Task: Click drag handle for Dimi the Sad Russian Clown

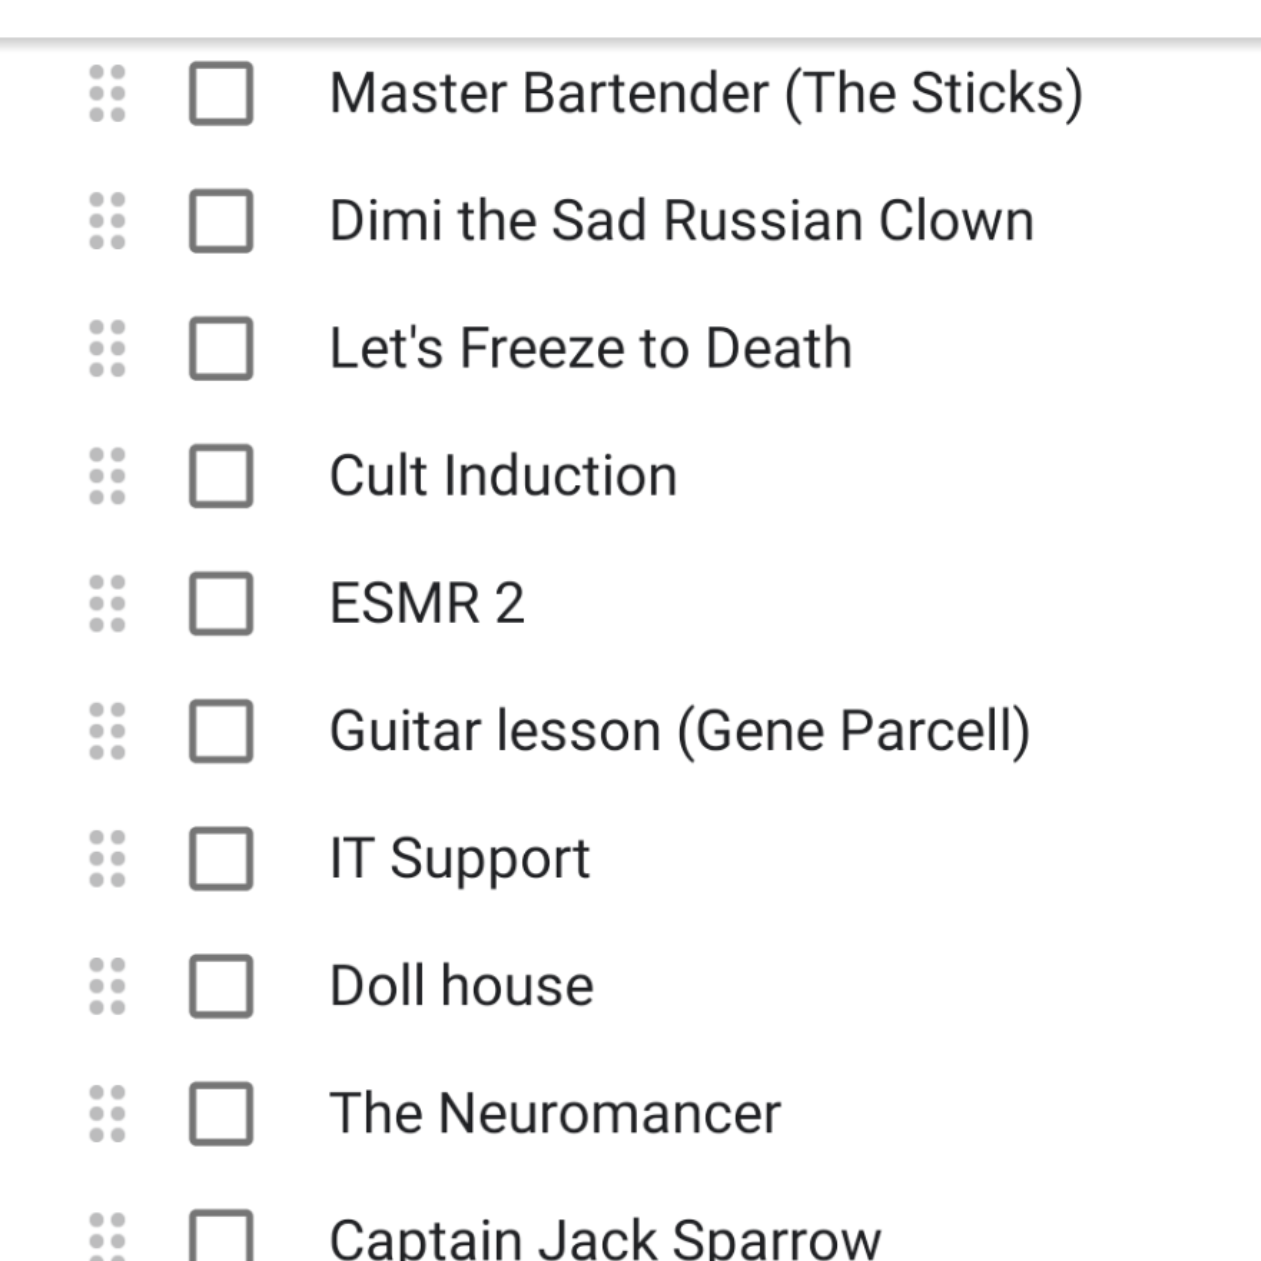Action: (x=107, y=221)
